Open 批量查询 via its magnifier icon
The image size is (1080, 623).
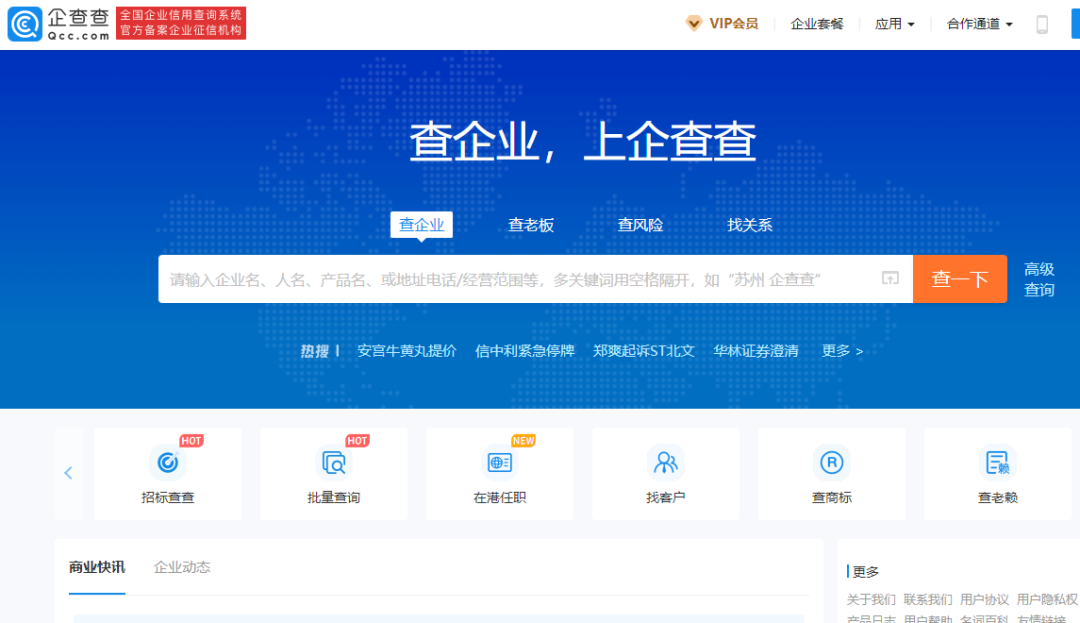333,462
